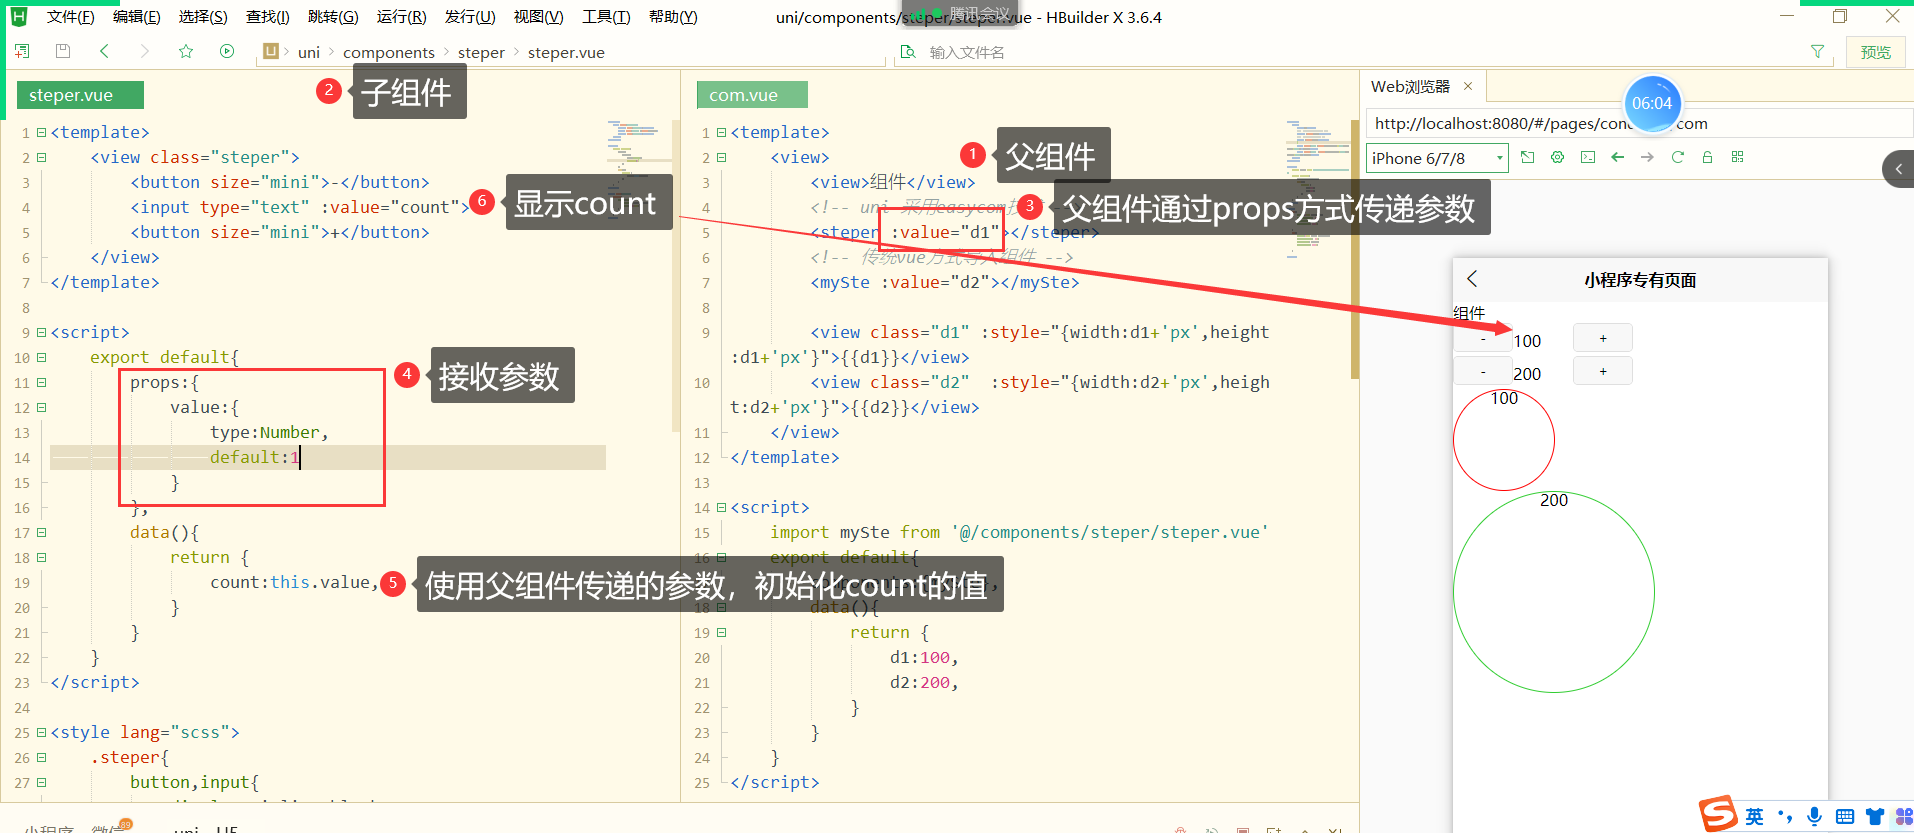
Task: Click the Sogou microphone voice input icon
Action: coord(1814,816)
